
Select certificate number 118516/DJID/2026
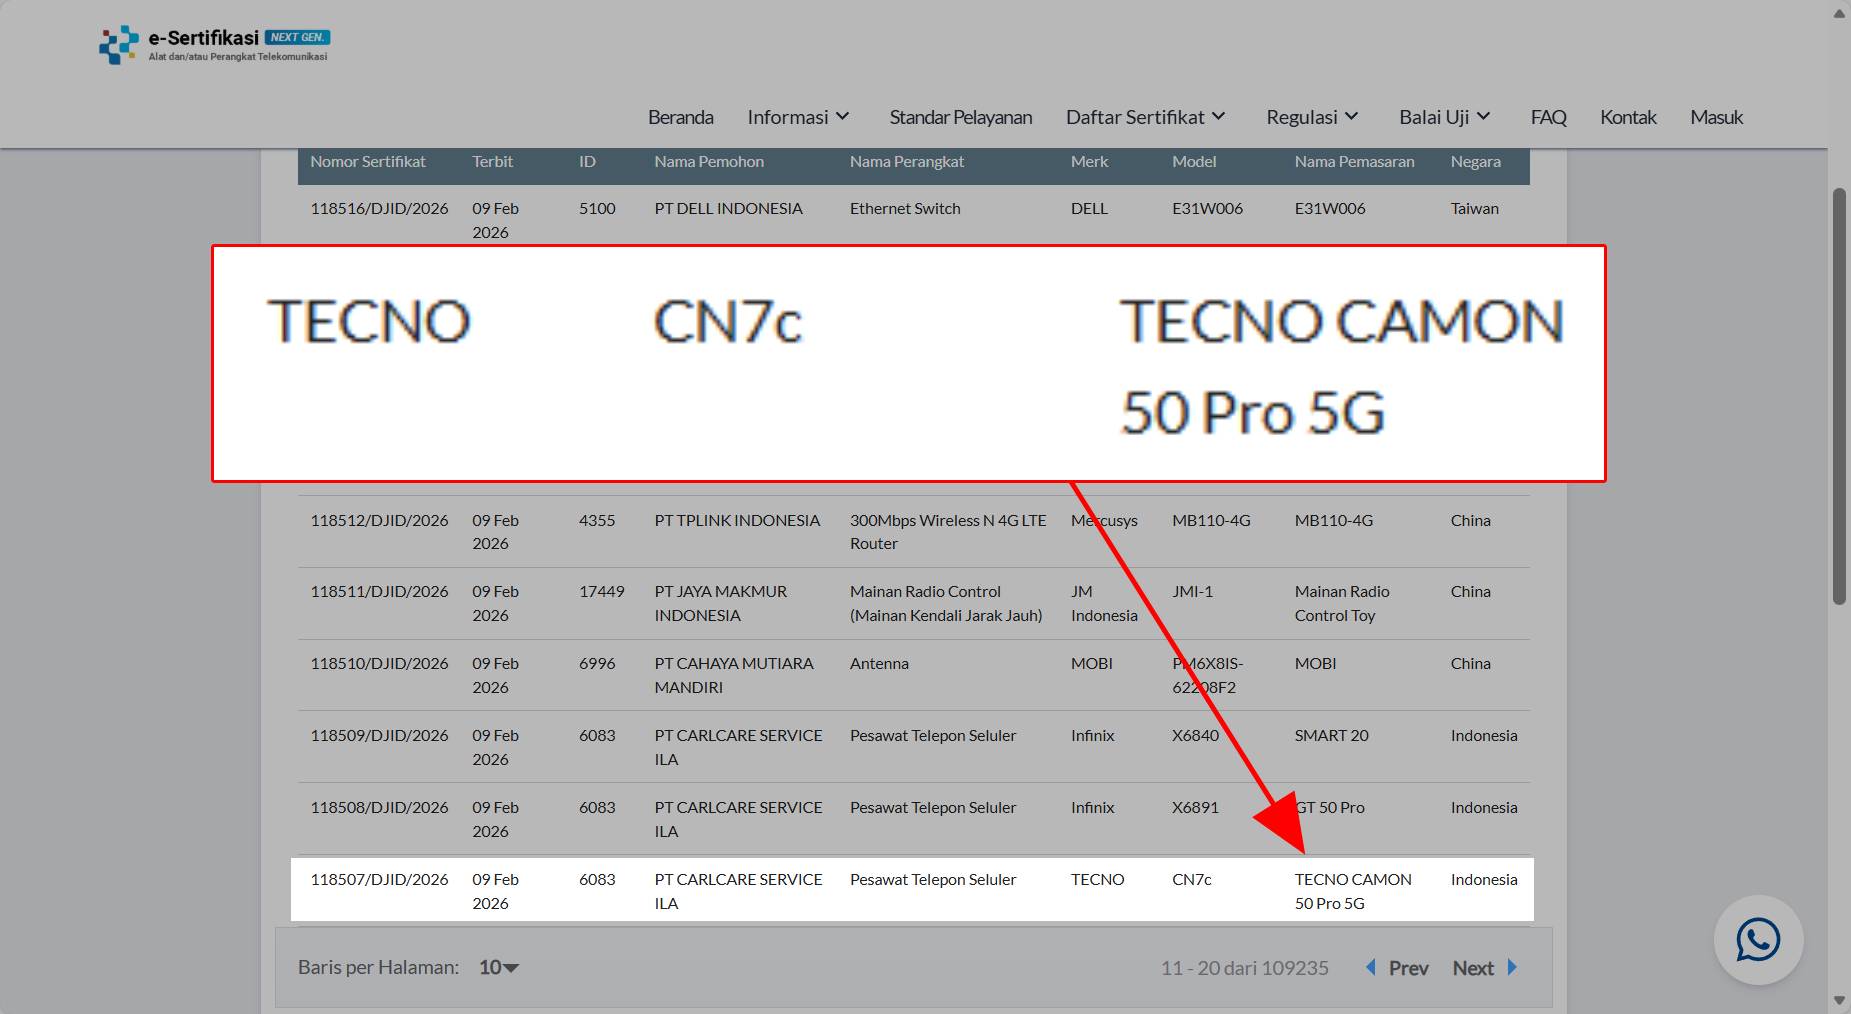379,208
